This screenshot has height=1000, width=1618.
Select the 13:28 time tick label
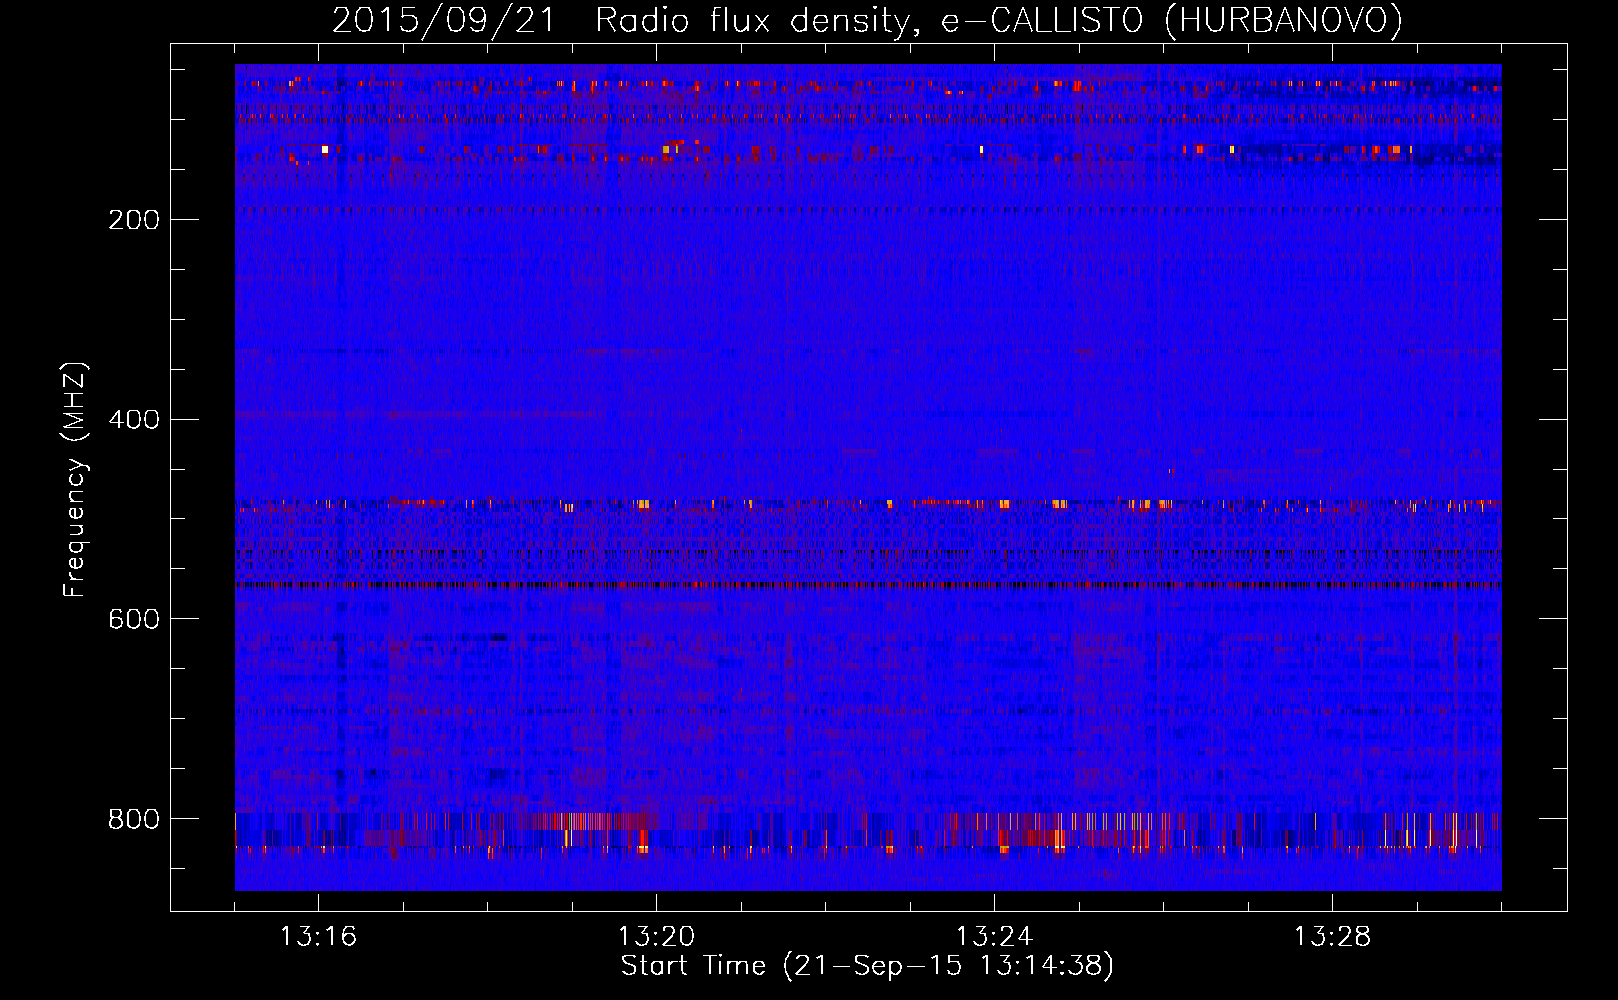[1332, 937]
